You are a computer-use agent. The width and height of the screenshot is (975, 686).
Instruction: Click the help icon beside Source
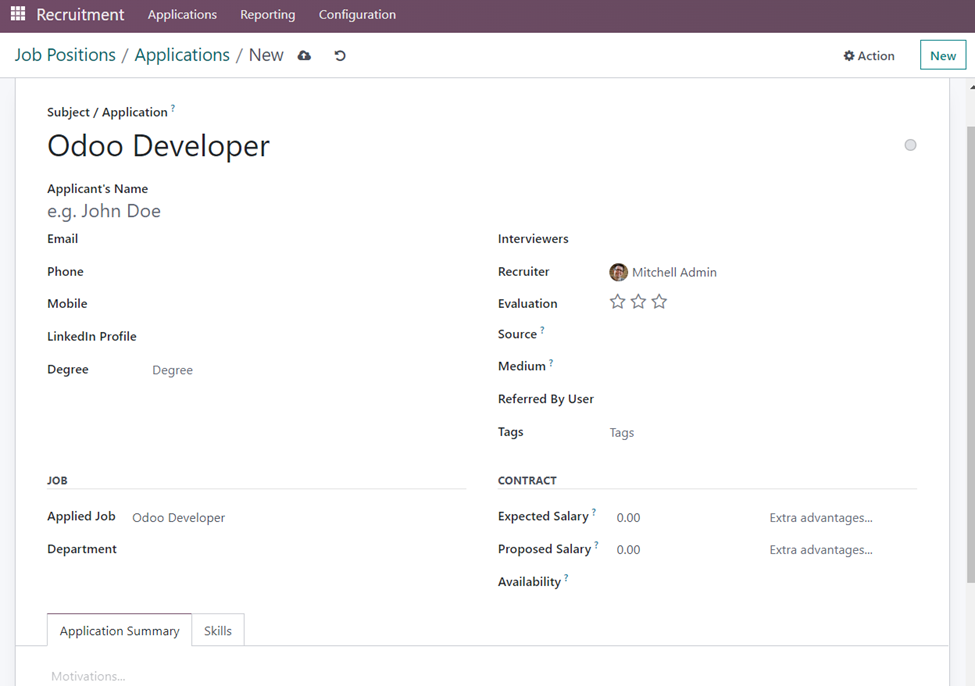click(x=543, y=330)
